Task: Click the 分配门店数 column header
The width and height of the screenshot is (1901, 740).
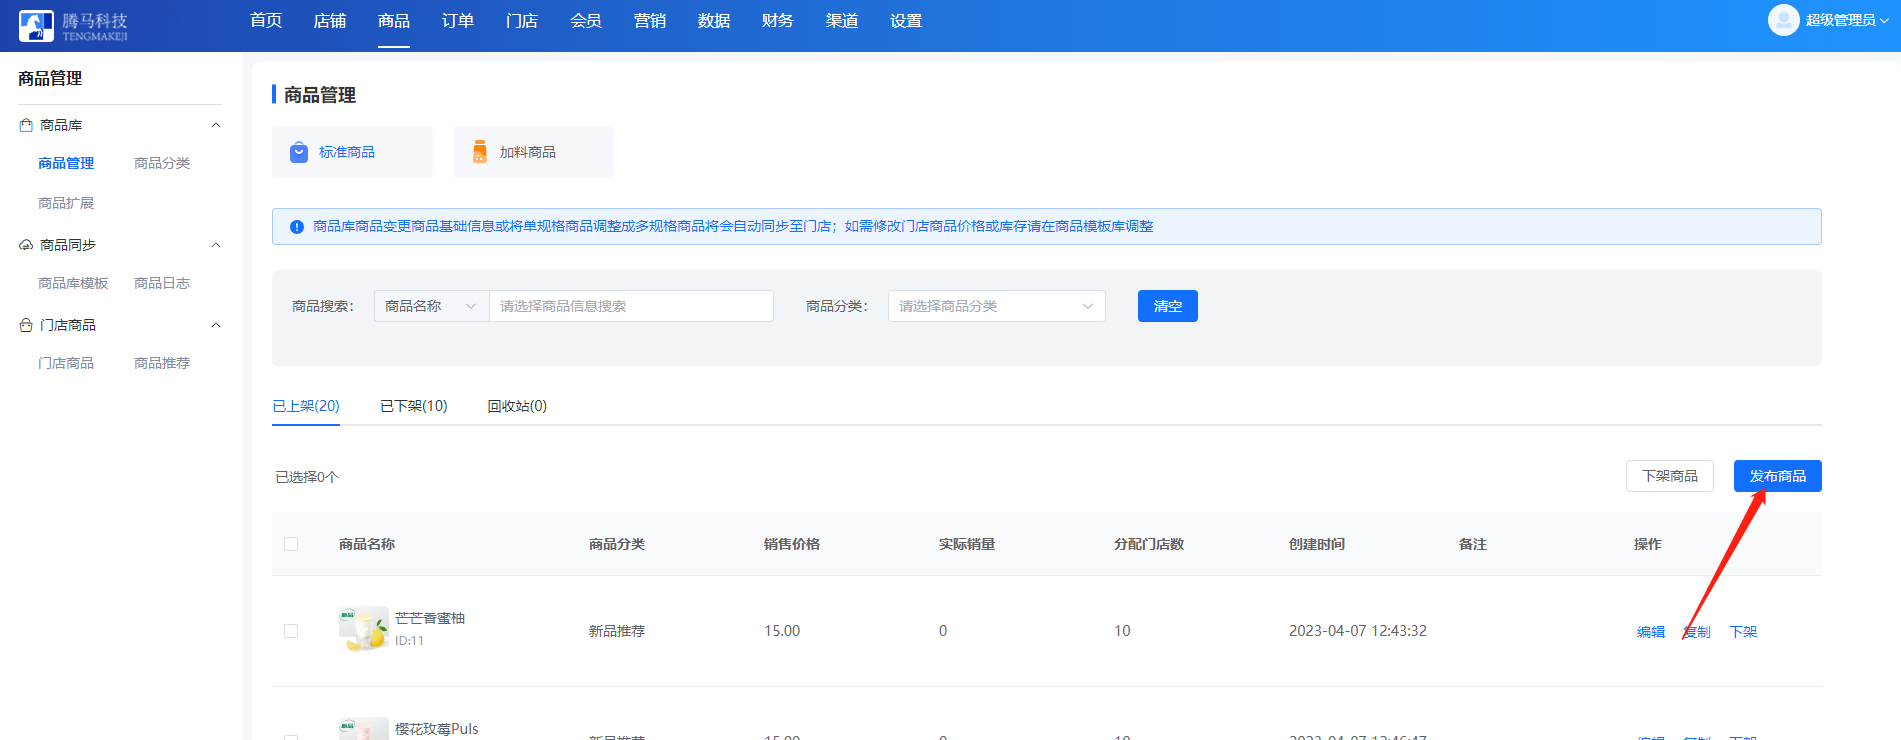Action: (1149, 544)
